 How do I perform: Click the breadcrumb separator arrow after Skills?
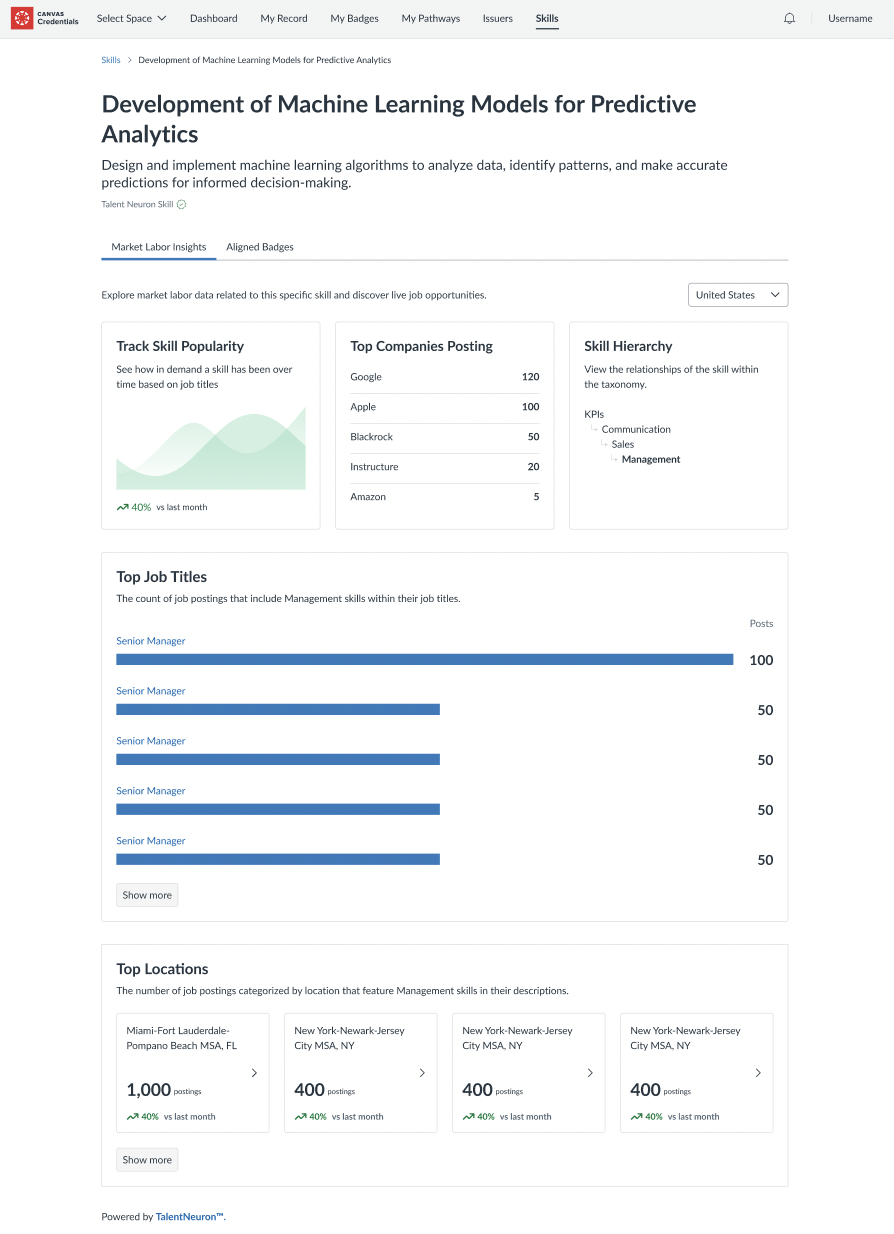[129, 60]
